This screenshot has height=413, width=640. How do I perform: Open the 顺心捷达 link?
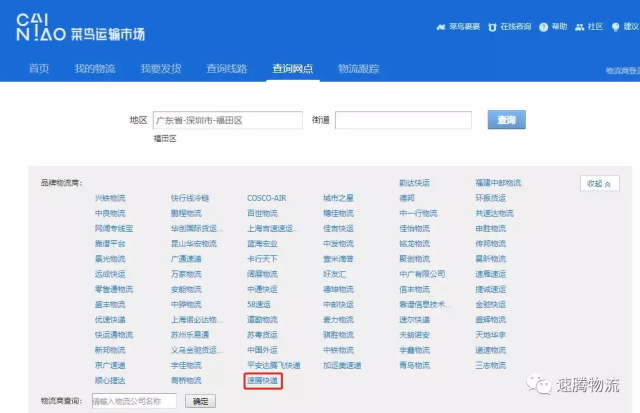click(110, 380)
